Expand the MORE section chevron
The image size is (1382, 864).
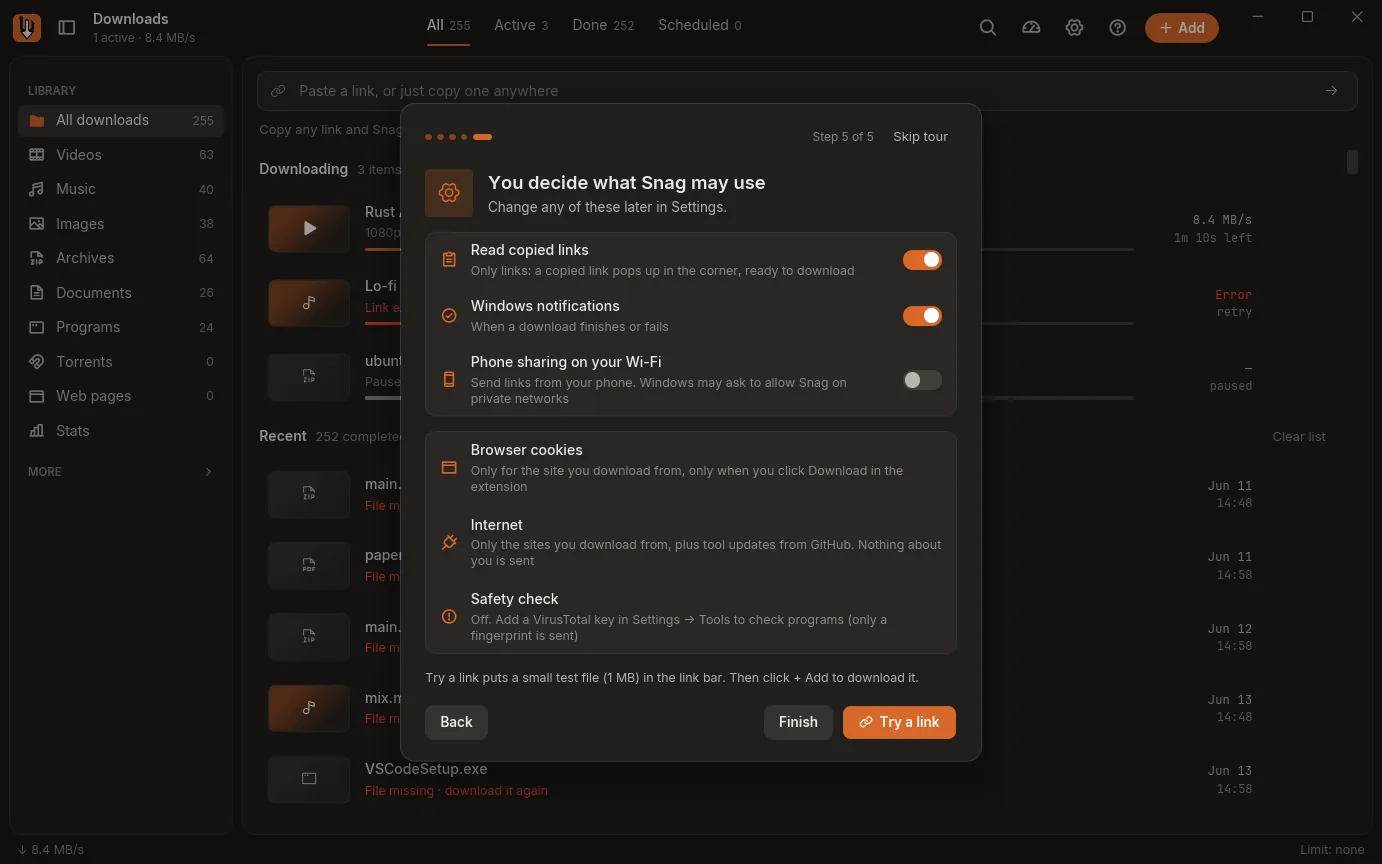tap(208, 472)
